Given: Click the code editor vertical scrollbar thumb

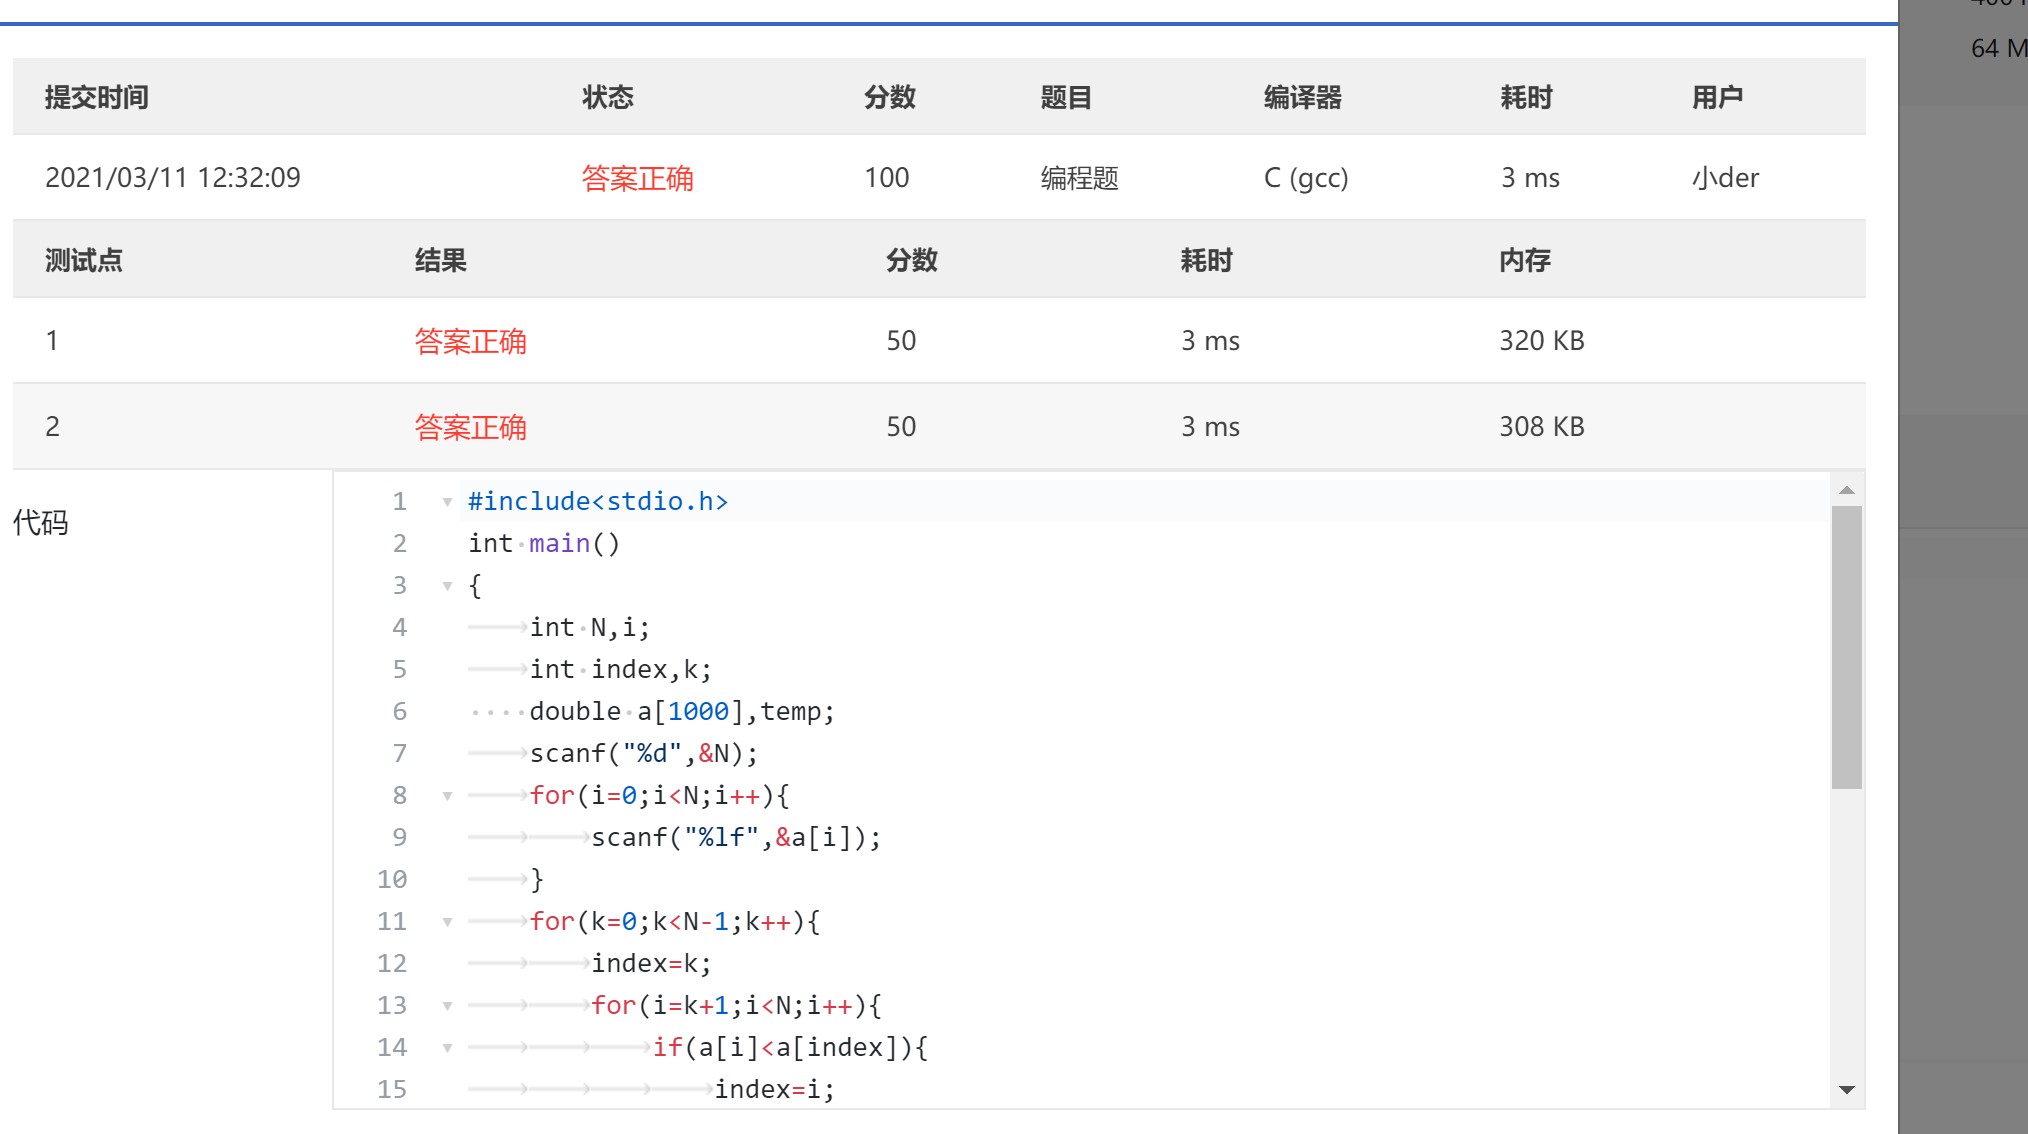Looking at the screenshot, I should pyautogui.click(x=1846, y=646).
